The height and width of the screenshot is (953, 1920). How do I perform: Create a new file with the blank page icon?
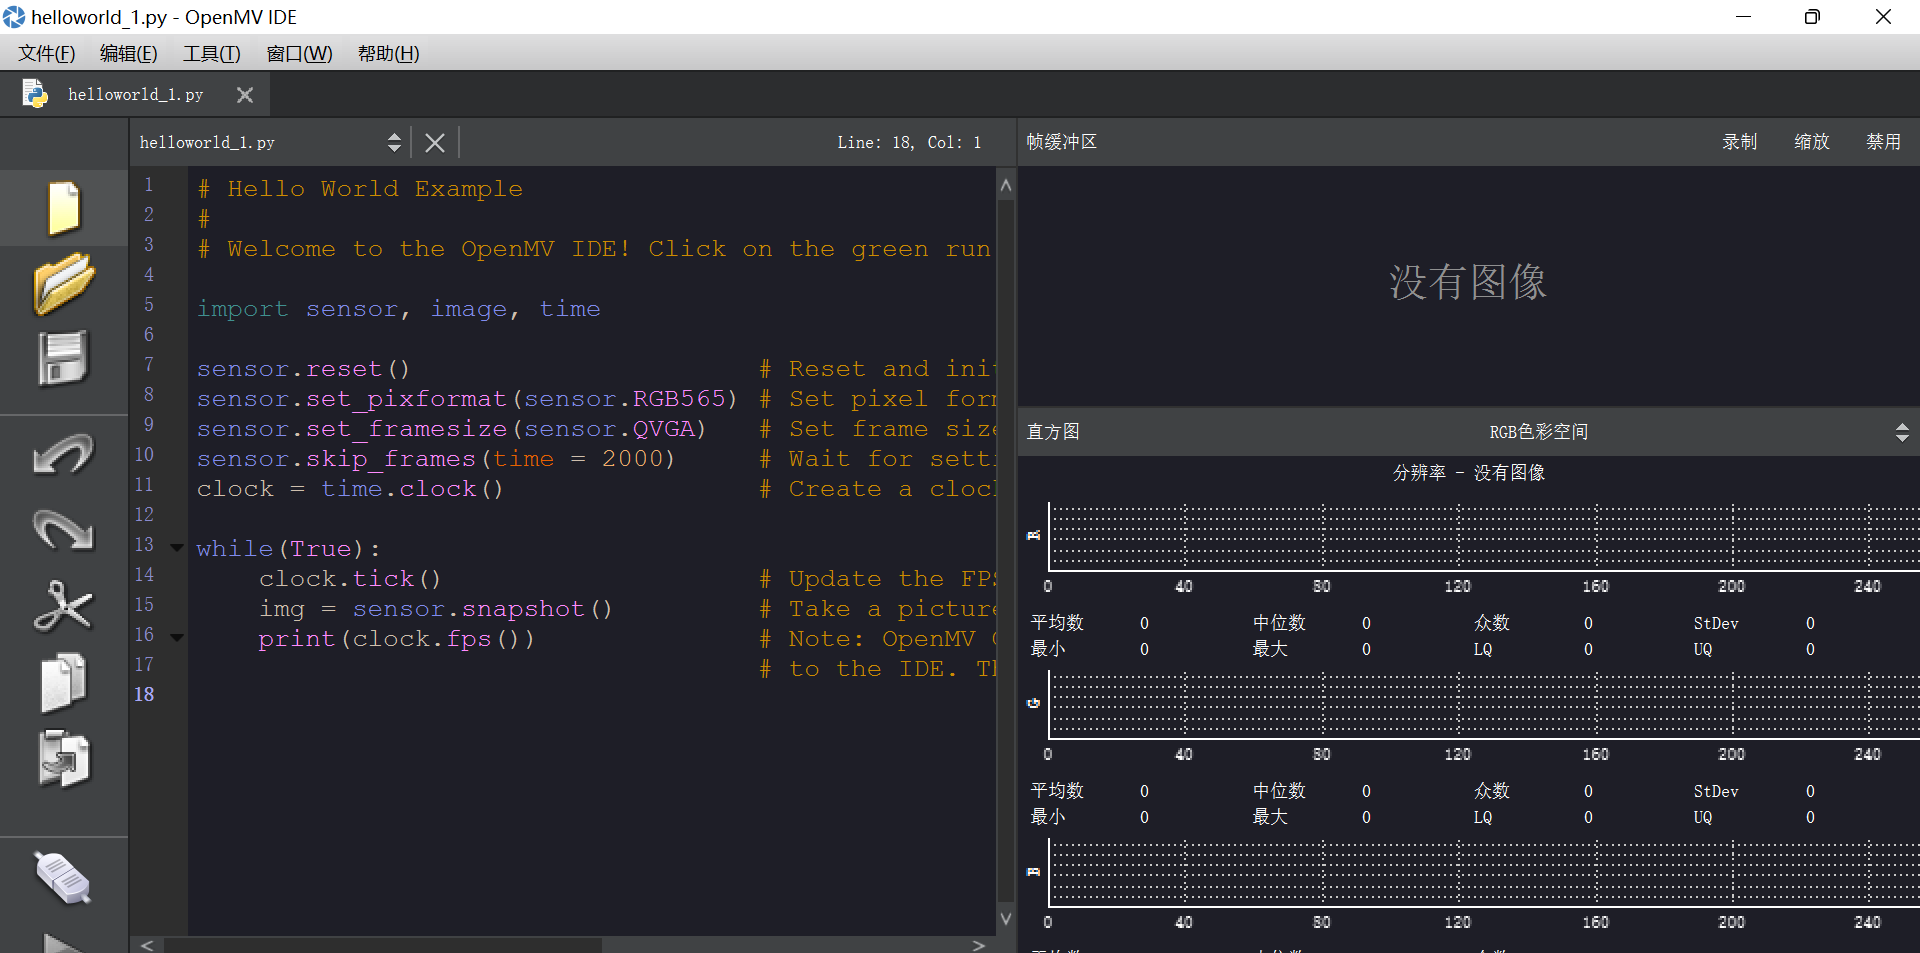(x=64, y=208)
